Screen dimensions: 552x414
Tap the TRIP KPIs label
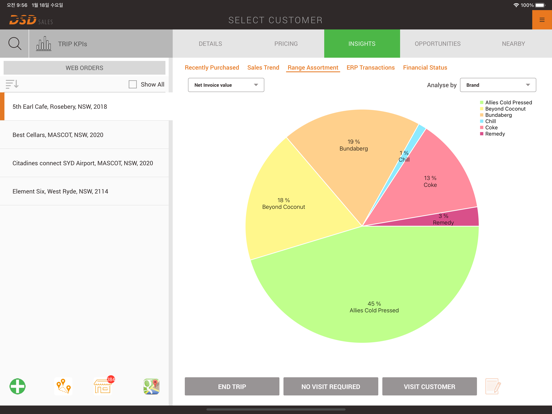coord(73,44)
